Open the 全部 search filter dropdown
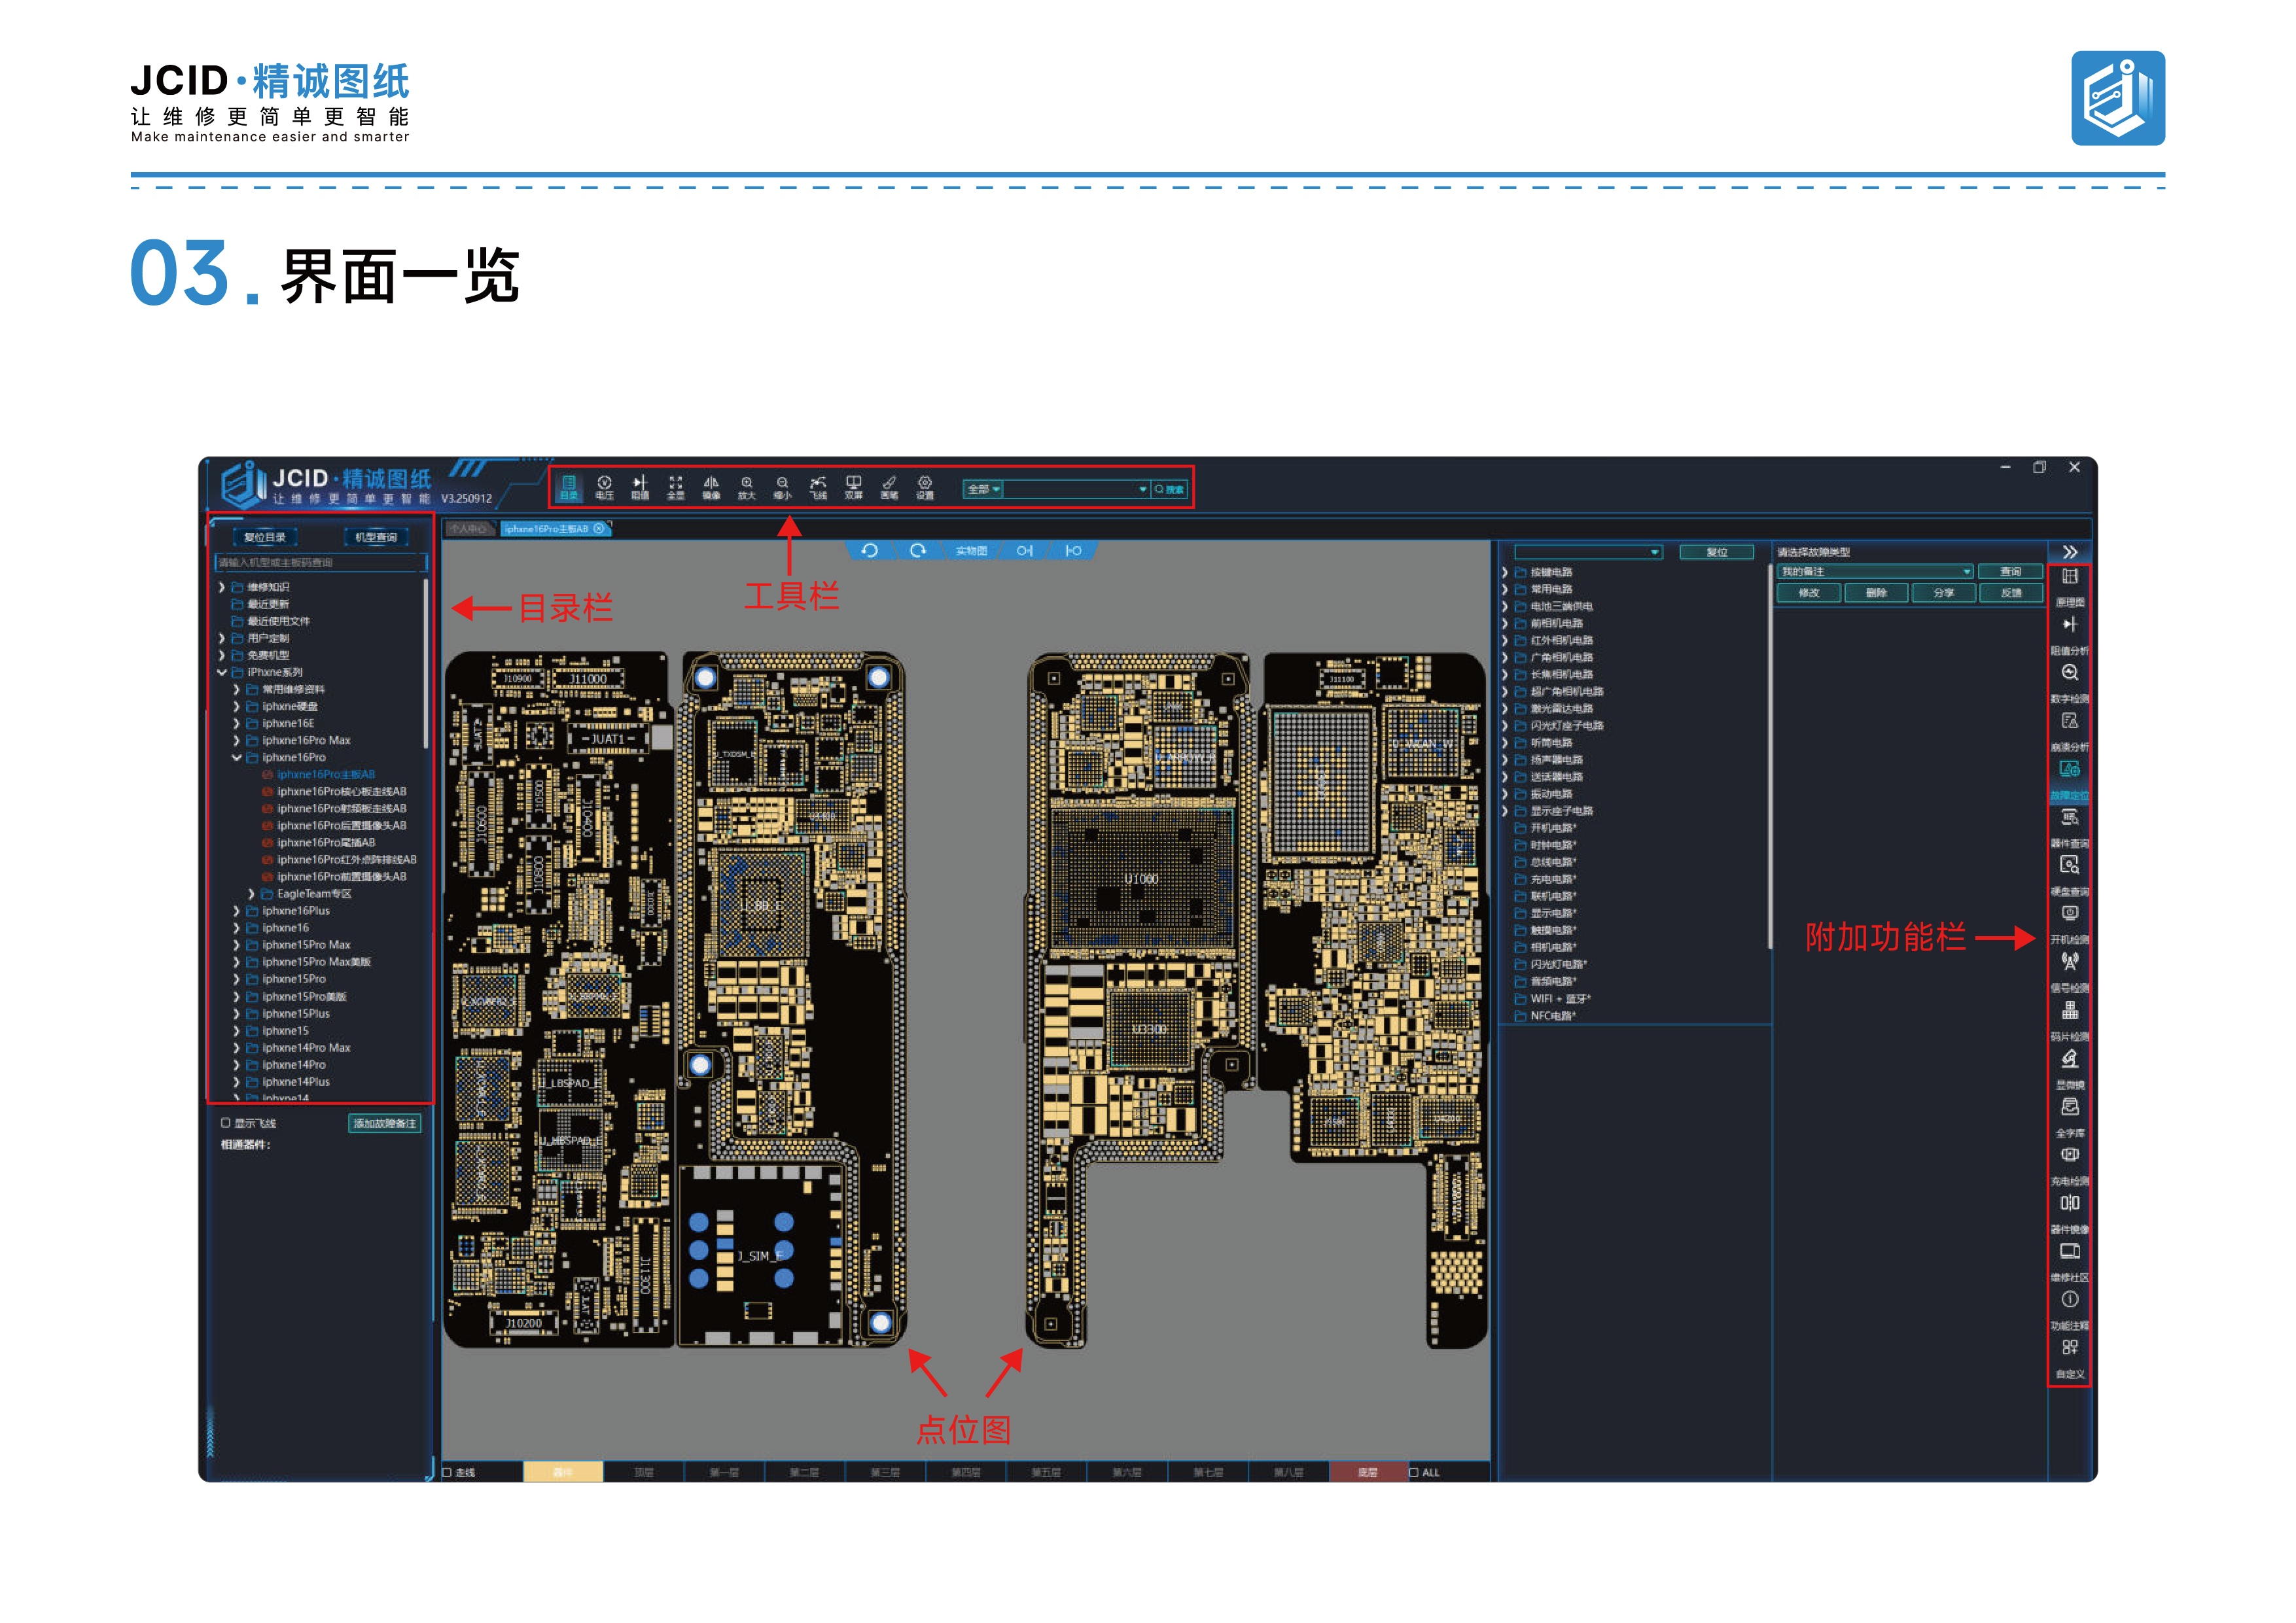The width and height of the screenshot is (2296, 1623). point(983,489)
